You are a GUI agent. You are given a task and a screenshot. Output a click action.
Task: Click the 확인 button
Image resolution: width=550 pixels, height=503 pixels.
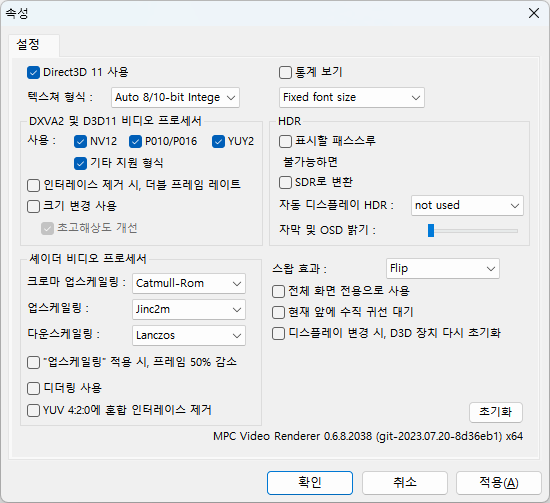(310, 483)
